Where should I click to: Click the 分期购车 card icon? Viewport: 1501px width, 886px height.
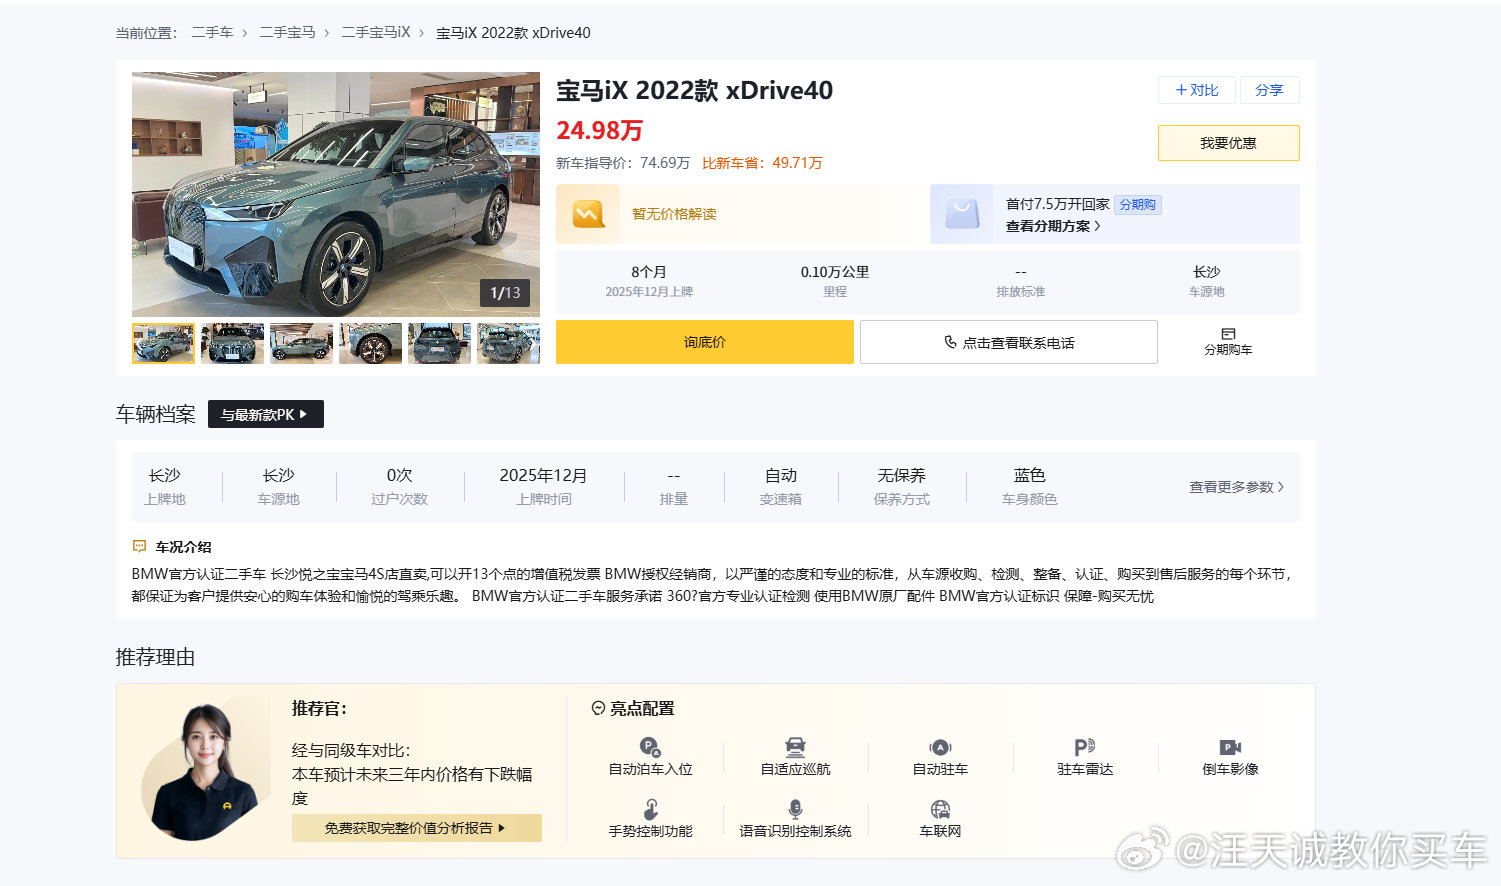(x=1228, y=334)
